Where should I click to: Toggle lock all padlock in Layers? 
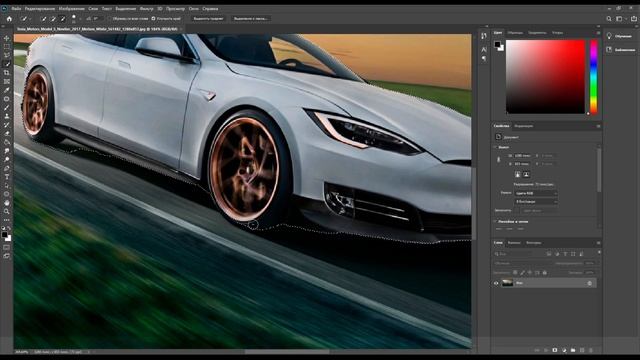[544, 273]
